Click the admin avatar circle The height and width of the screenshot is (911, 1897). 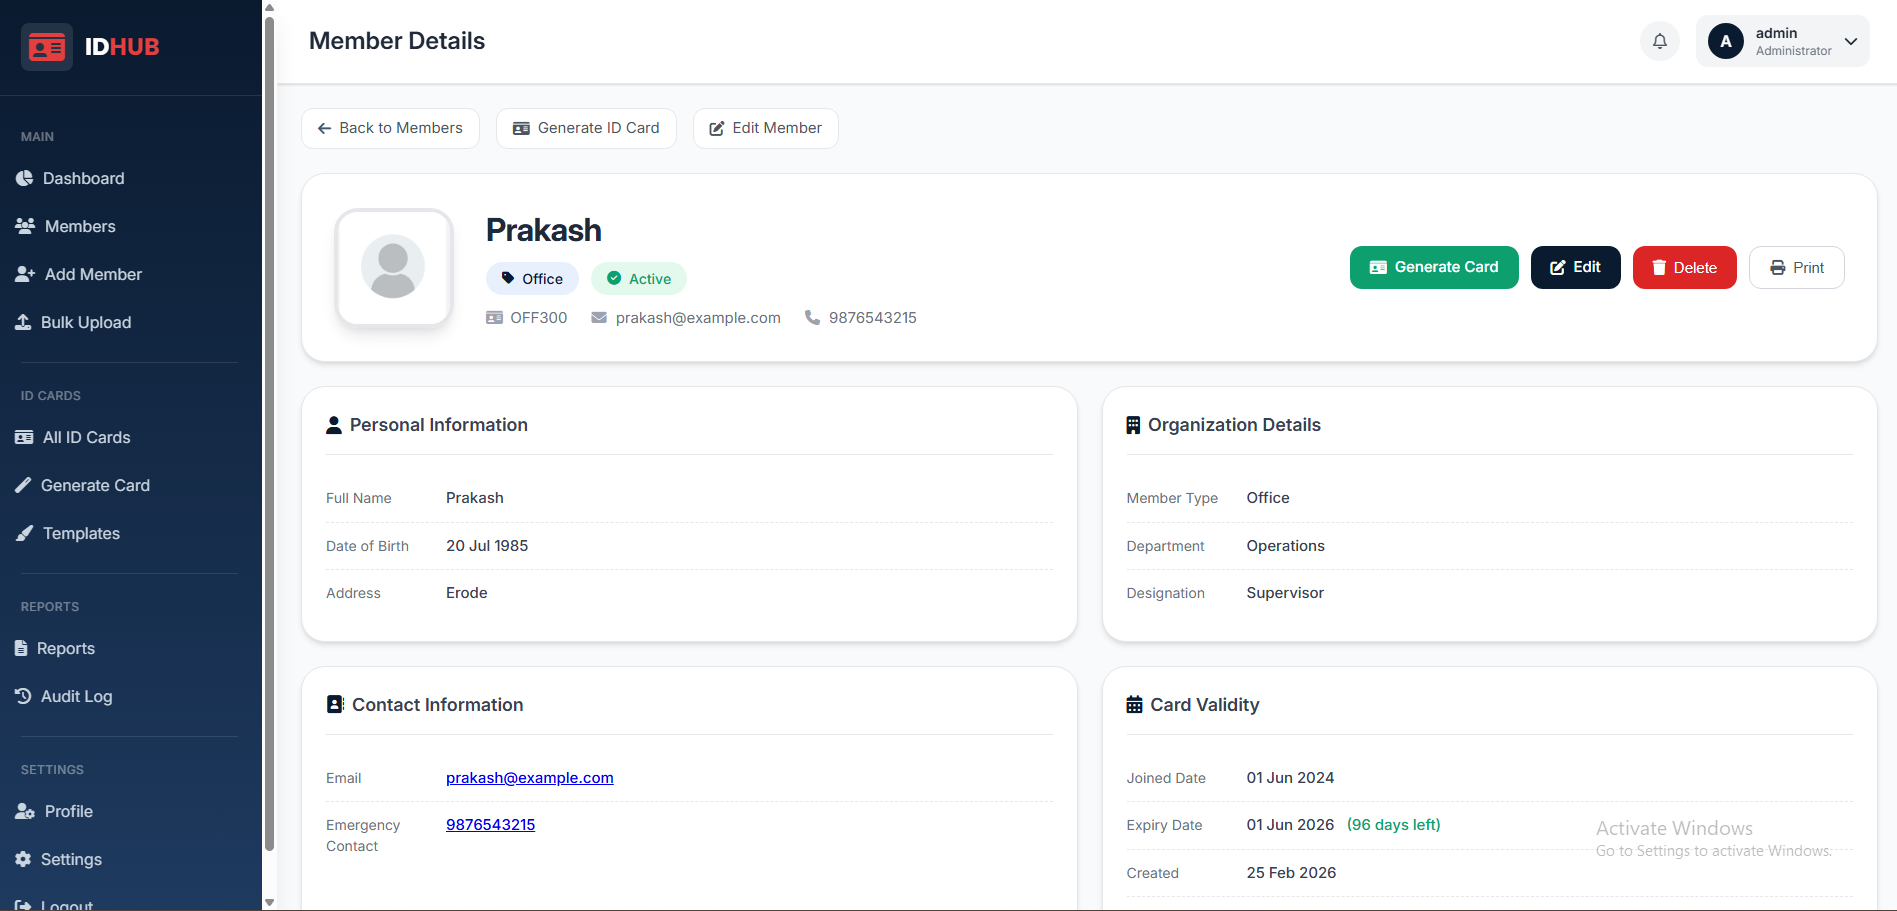1725,41
